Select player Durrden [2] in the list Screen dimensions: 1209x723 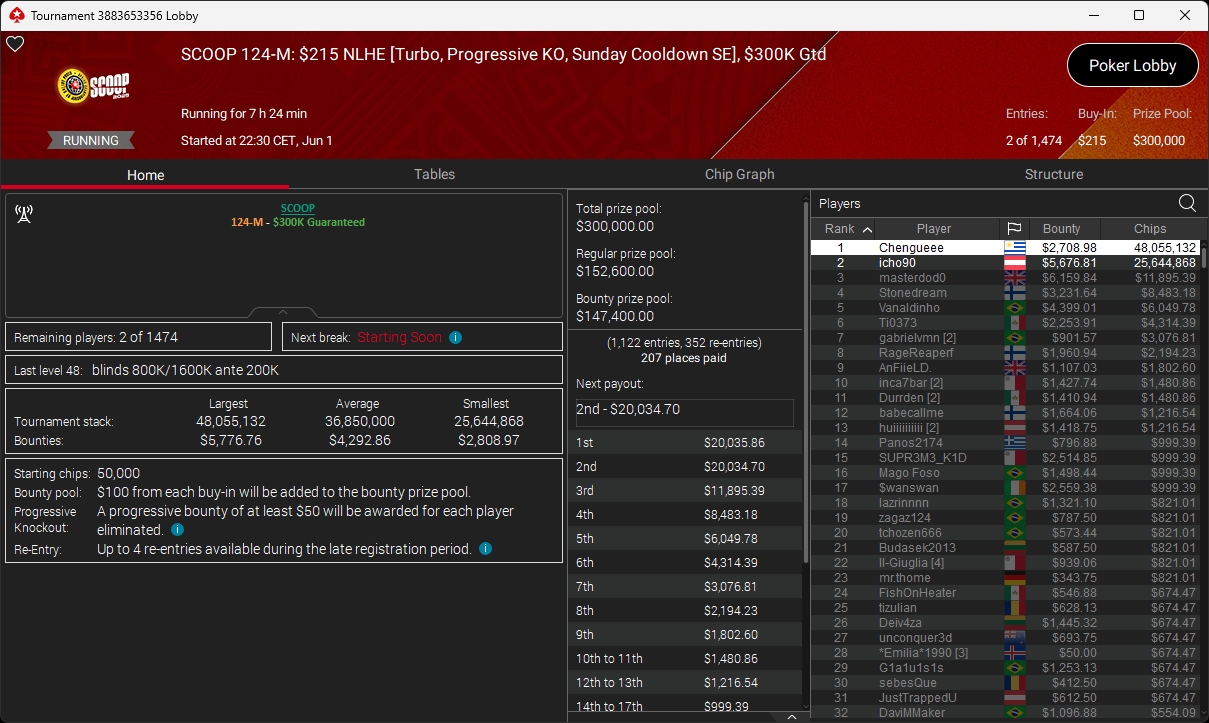coord(1005,398)
